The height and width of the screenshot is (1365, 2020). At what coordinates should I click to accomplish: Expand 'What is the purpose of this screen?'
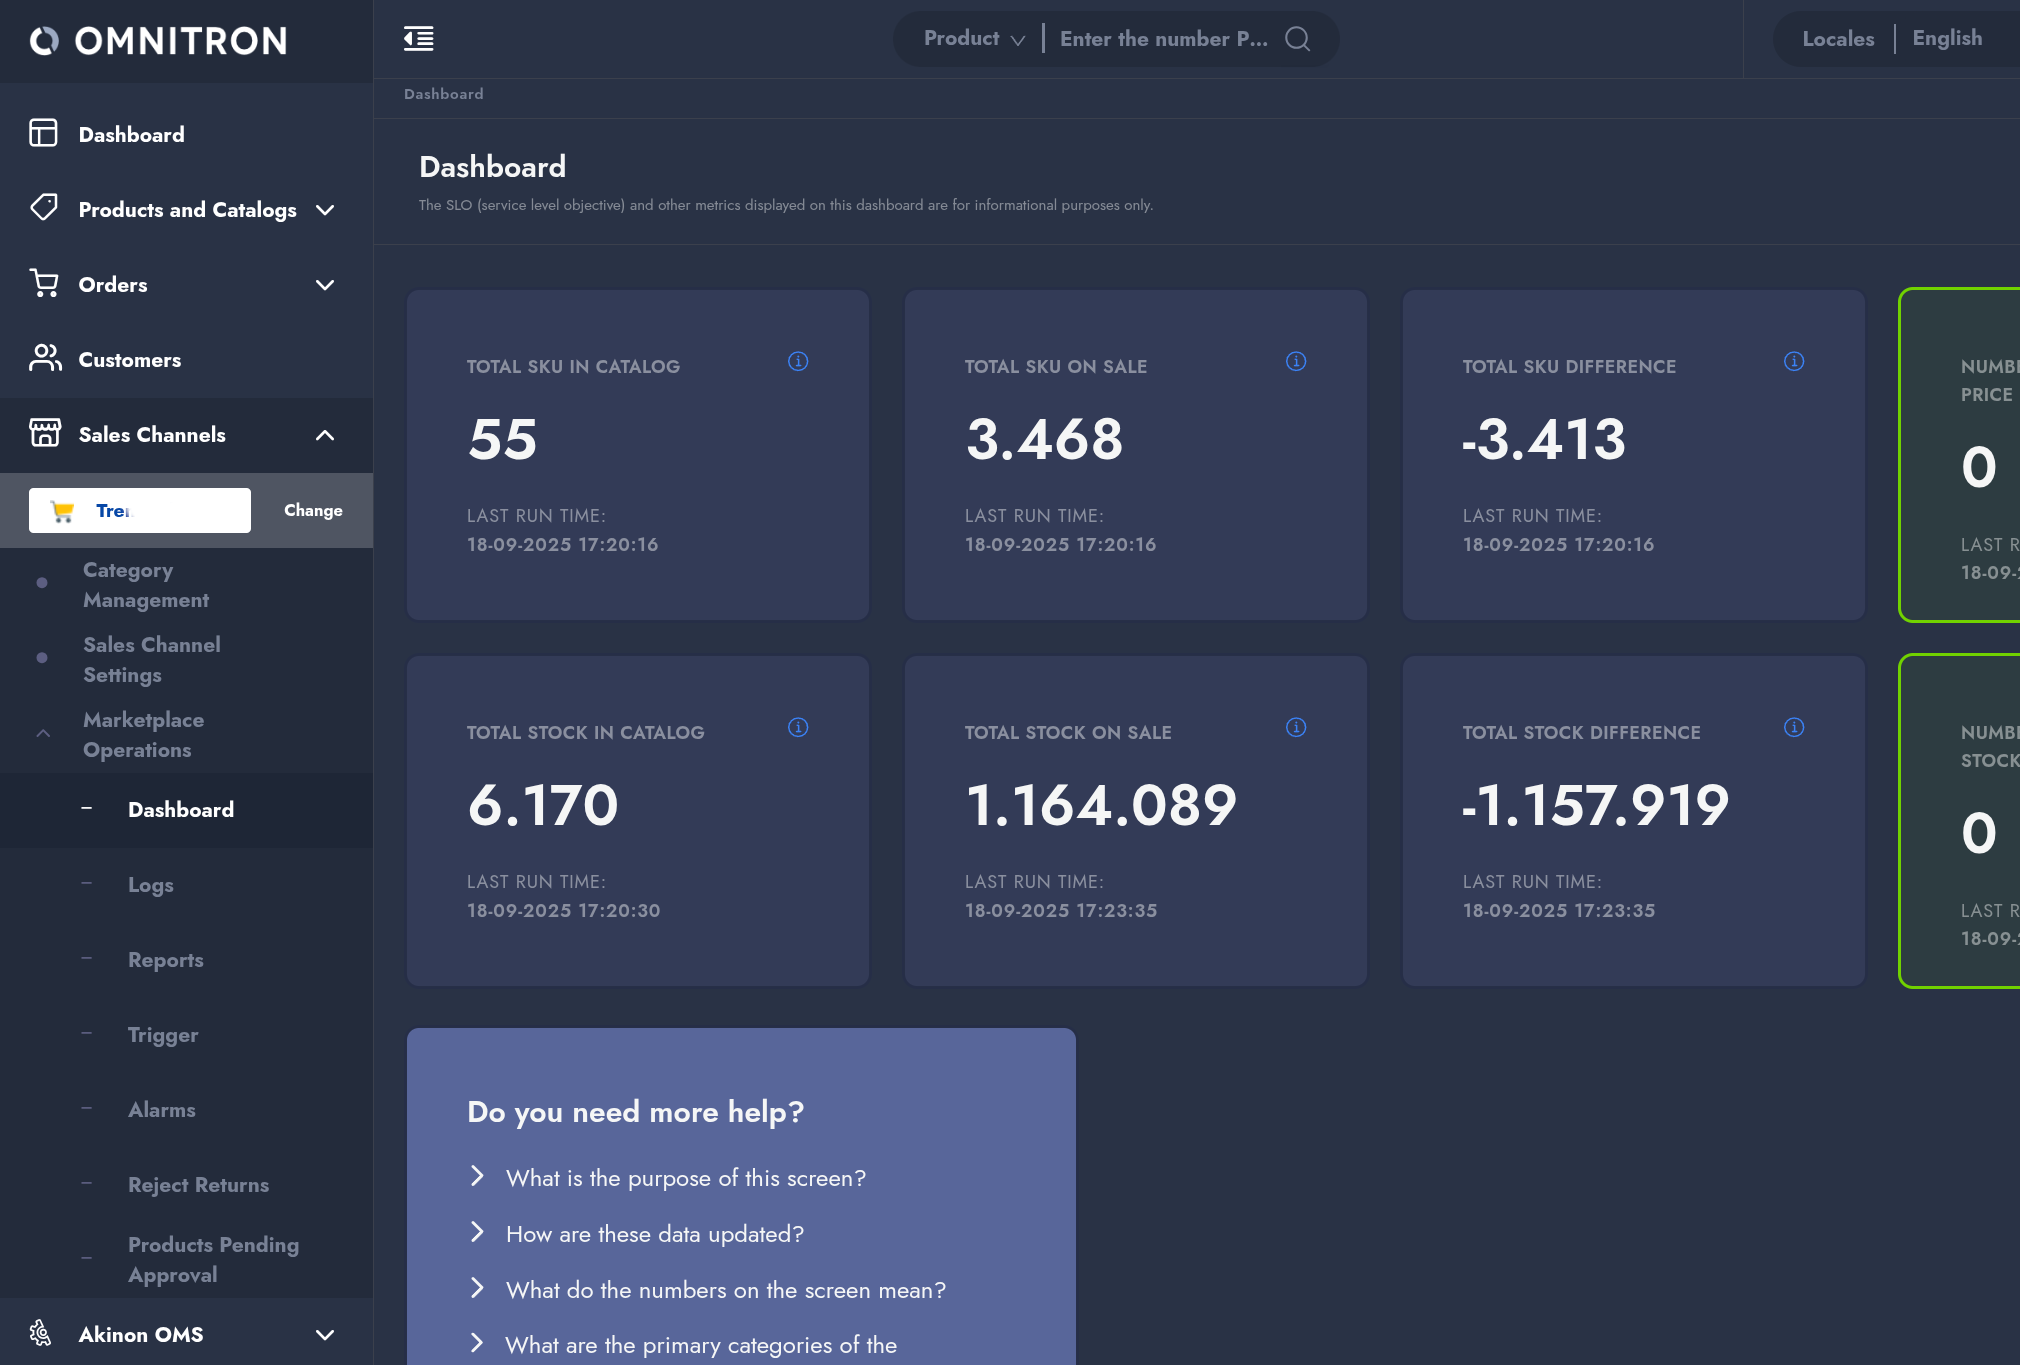[685, 1178]
